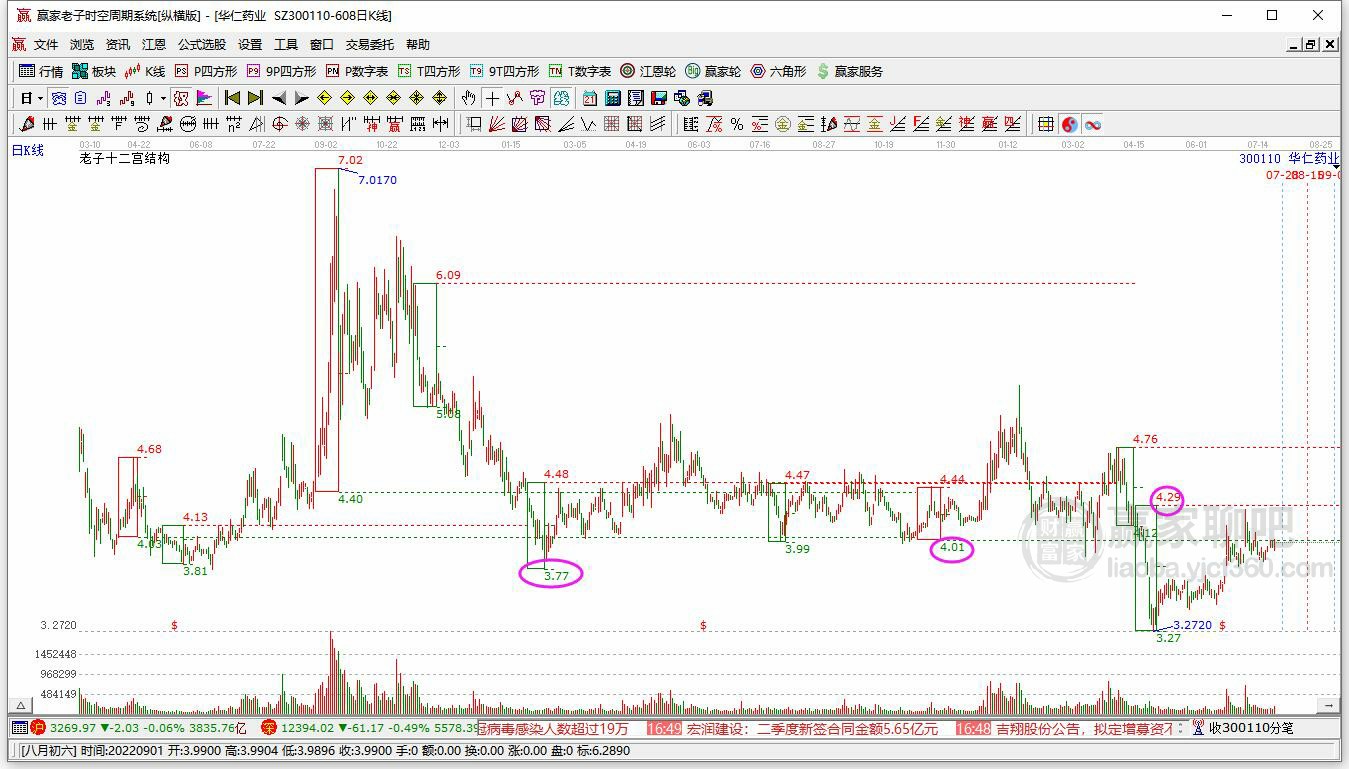
Task: Click the 3.2720 bottom price label
Action: (1192, 625)
